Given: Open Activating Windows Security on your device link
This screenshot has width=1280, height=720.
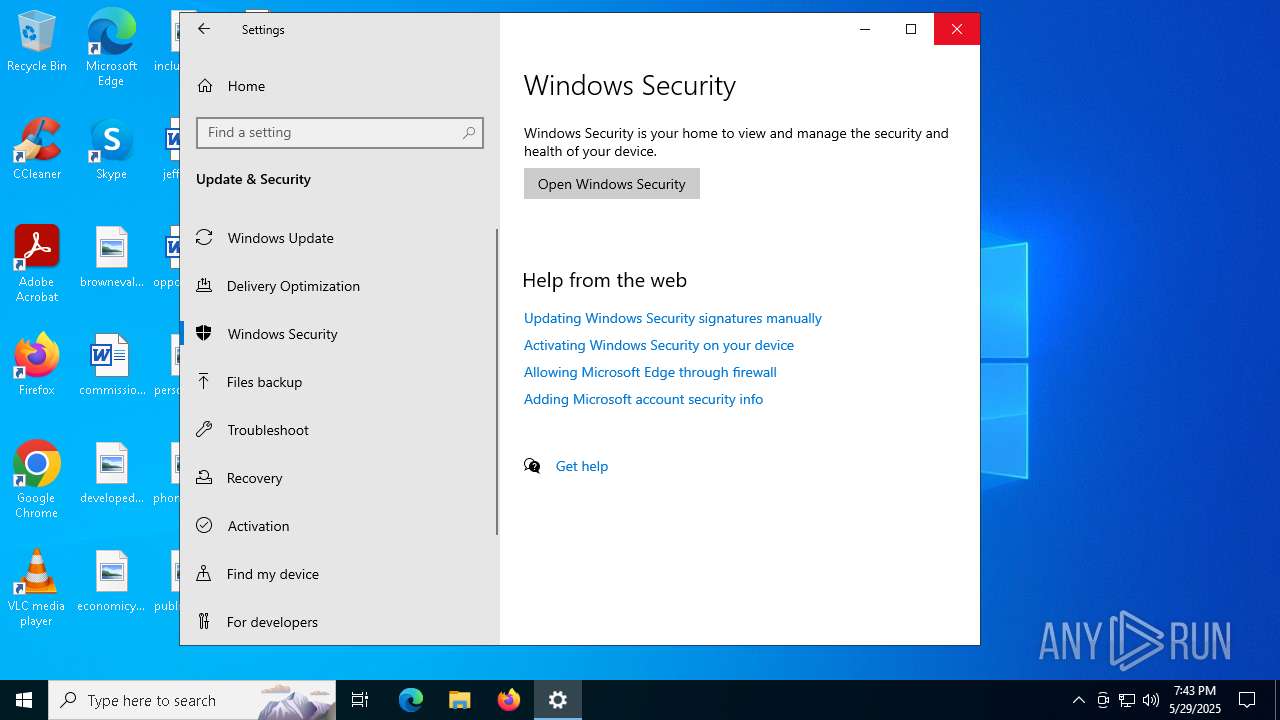Looking at the screenshot, I should (659, 345).
